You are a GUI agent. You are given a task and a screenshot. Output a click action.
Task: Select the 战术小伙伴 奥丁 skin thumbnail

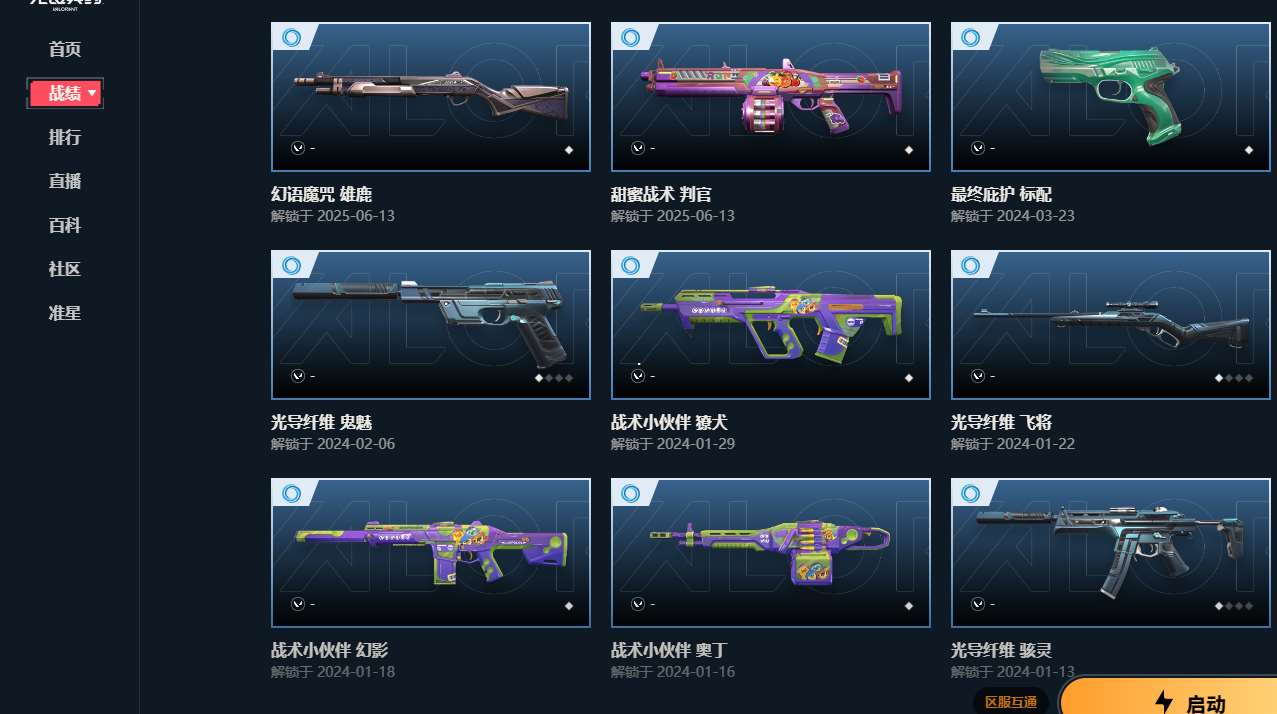click(771, 553)
